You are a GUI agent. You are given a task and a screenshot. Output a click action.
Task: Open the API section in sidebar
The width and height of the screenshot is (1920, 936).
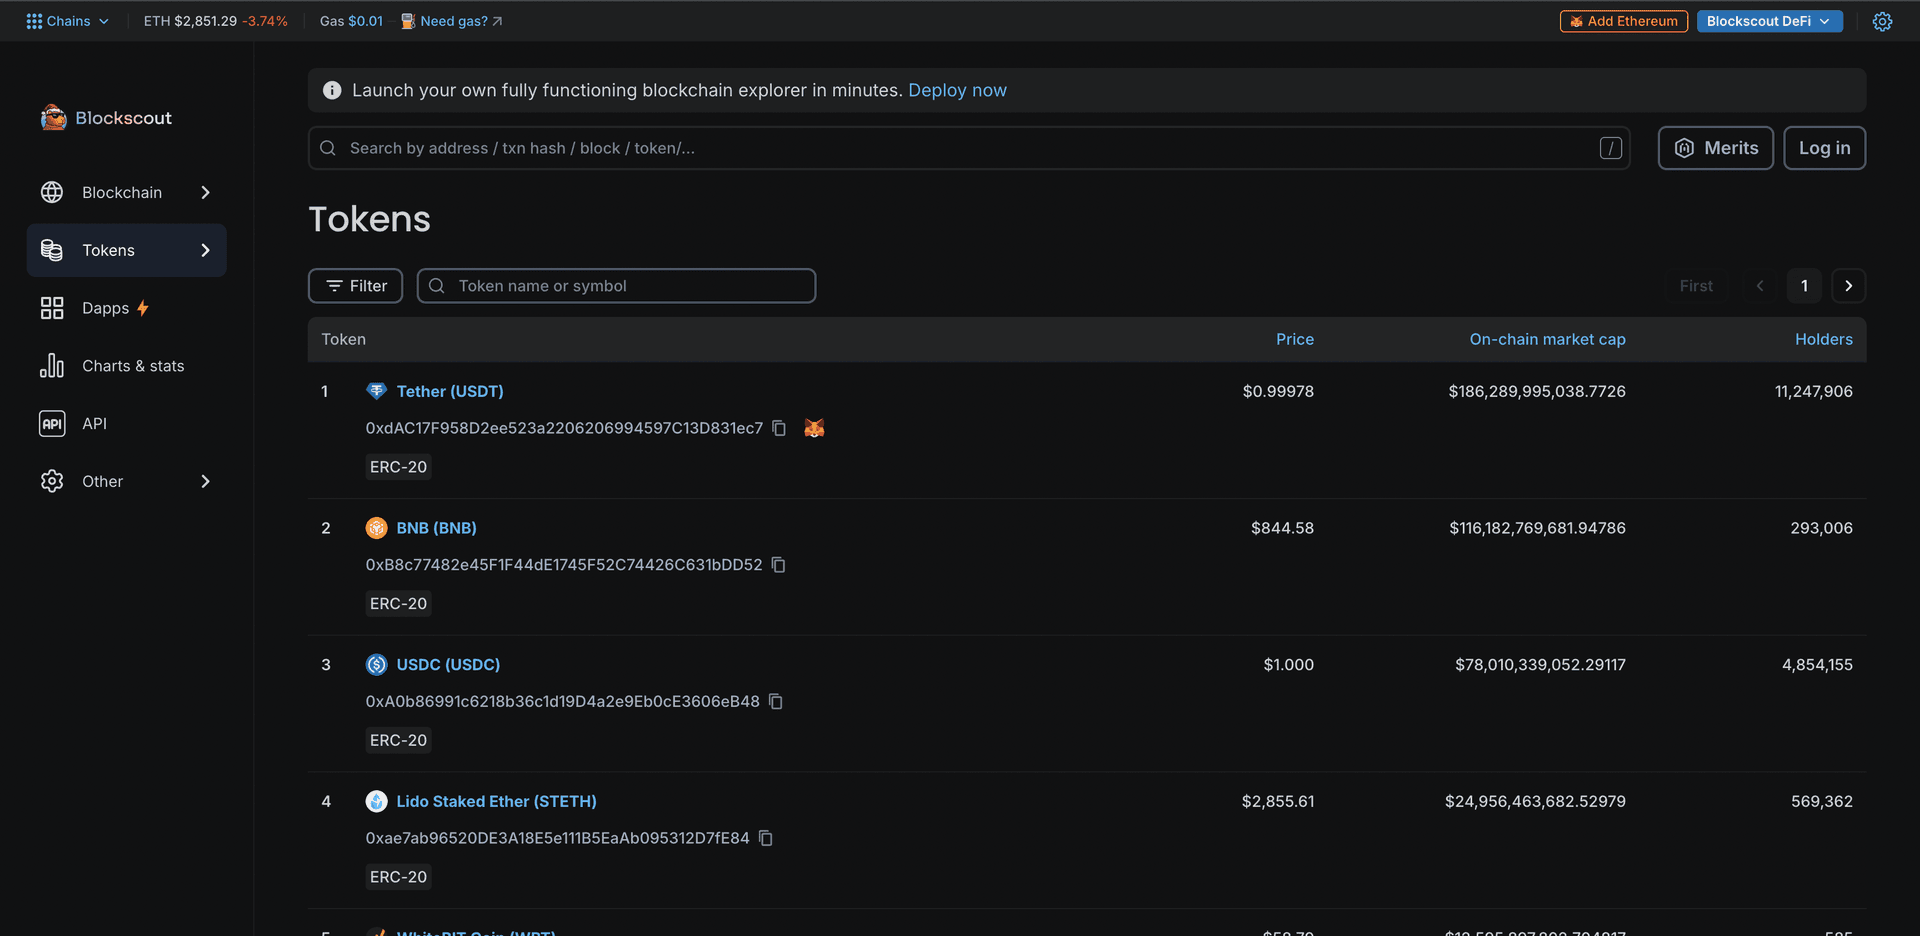94,424
